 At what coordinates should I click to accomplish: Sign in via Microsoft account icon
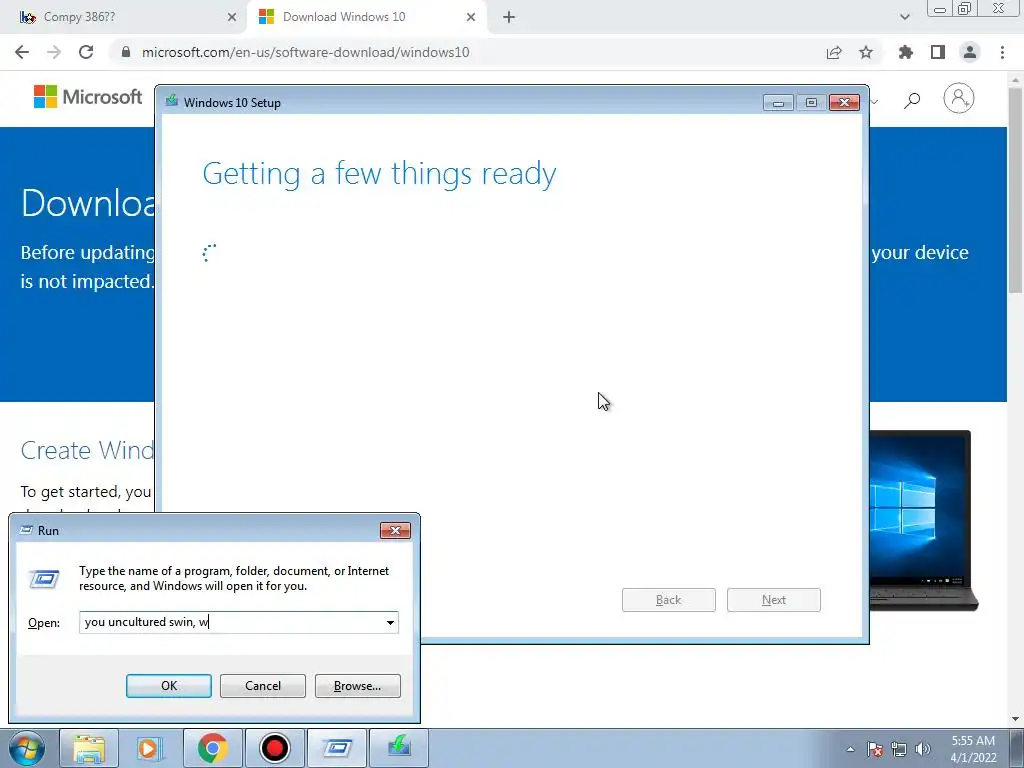tap(959, 98)
